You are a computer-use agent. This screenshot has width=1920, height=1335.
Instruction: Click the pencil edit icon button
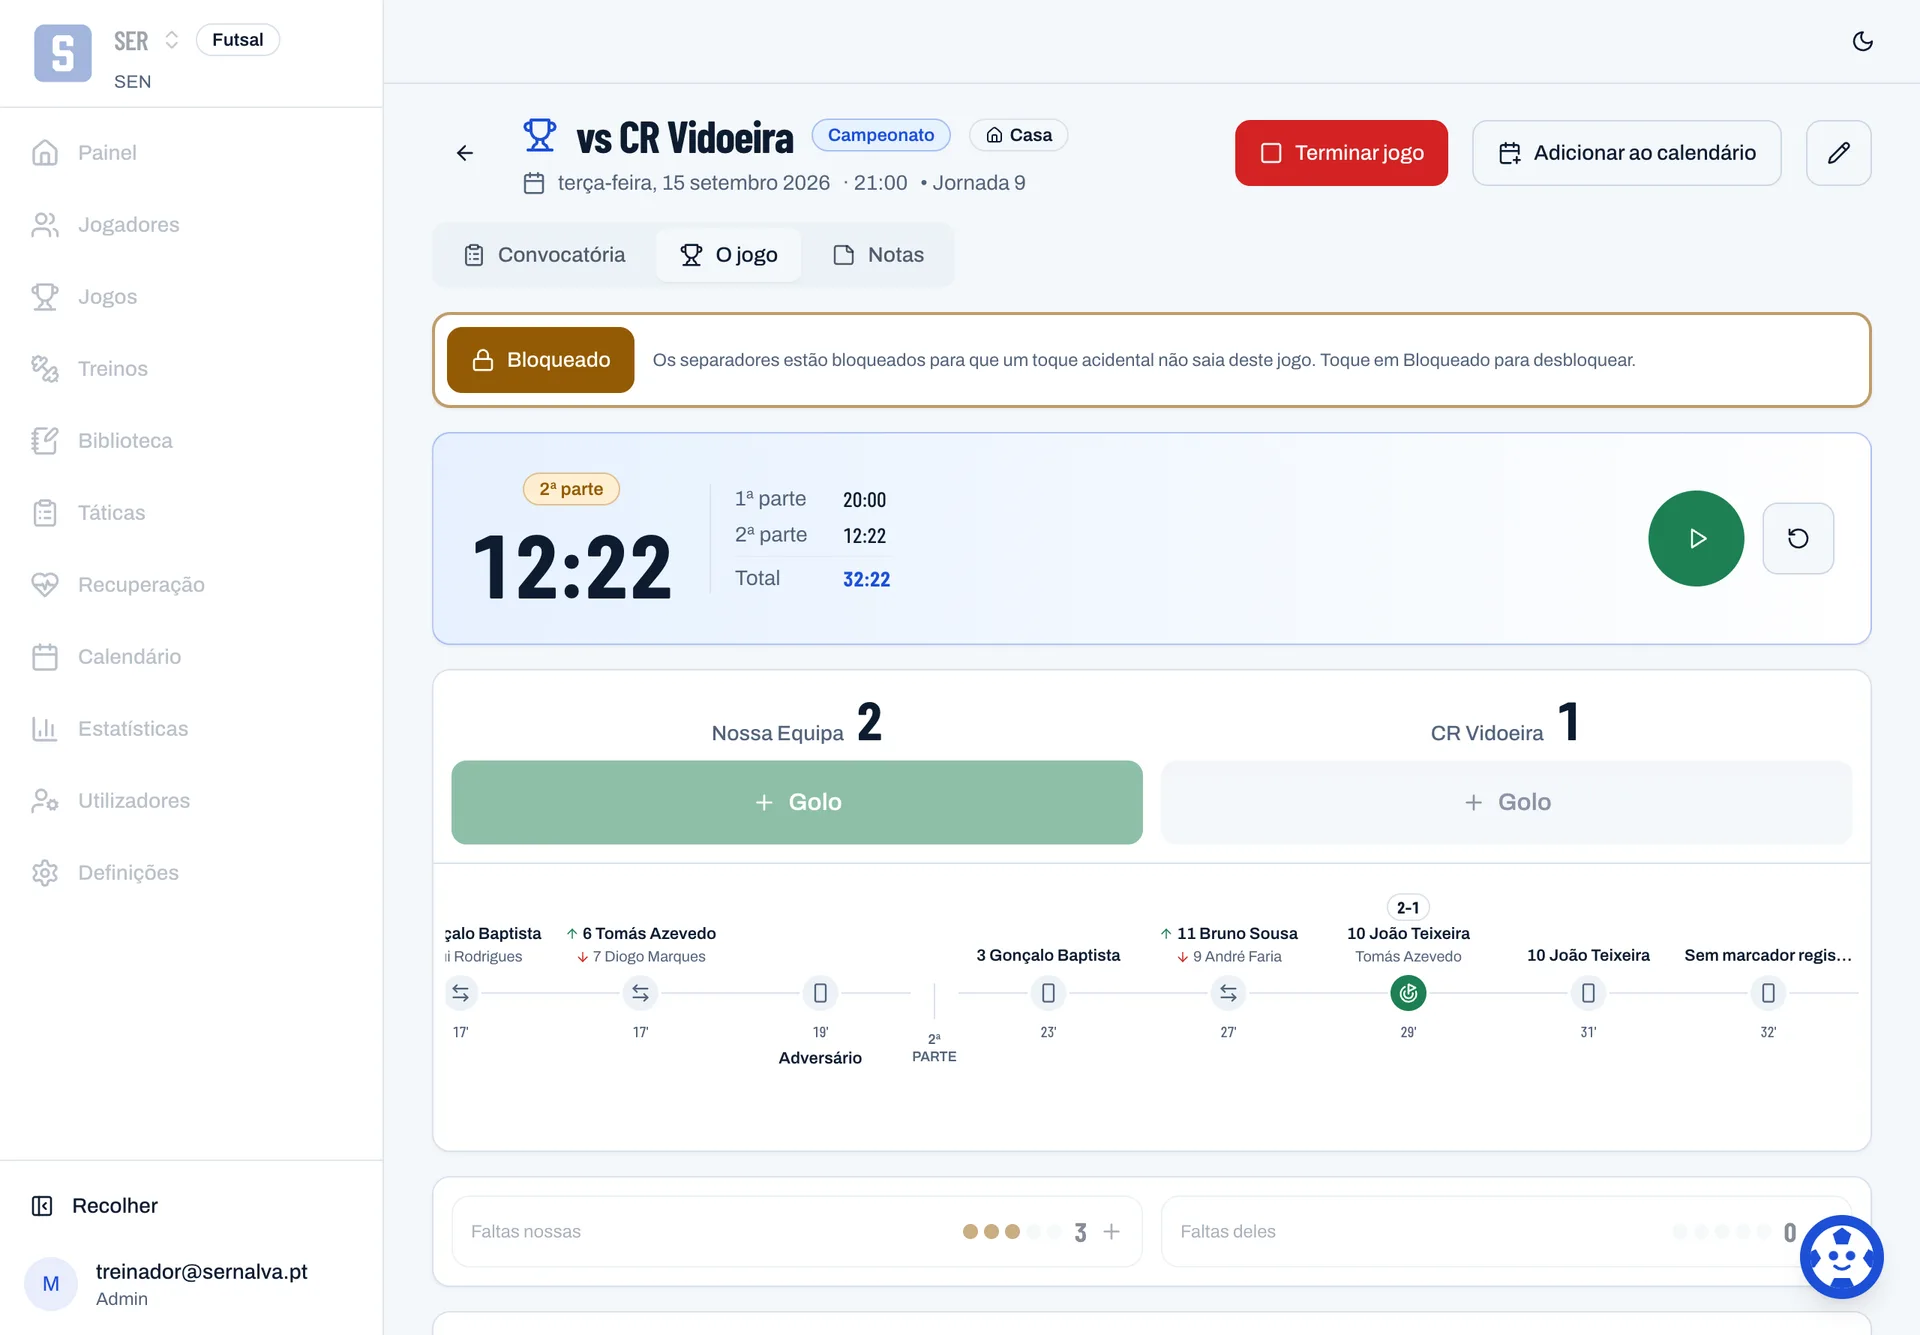pyautogui.click(x=1838, y=153)
